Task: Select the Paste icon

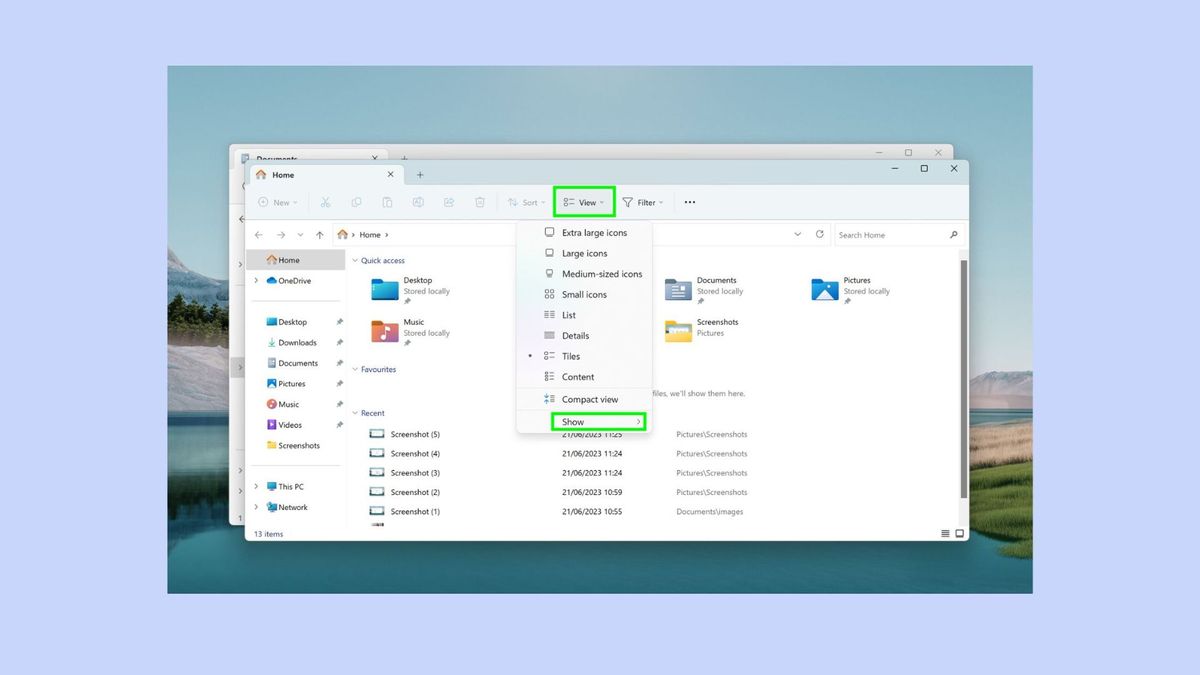Action: pyautogui.click(x=387, y=202)
